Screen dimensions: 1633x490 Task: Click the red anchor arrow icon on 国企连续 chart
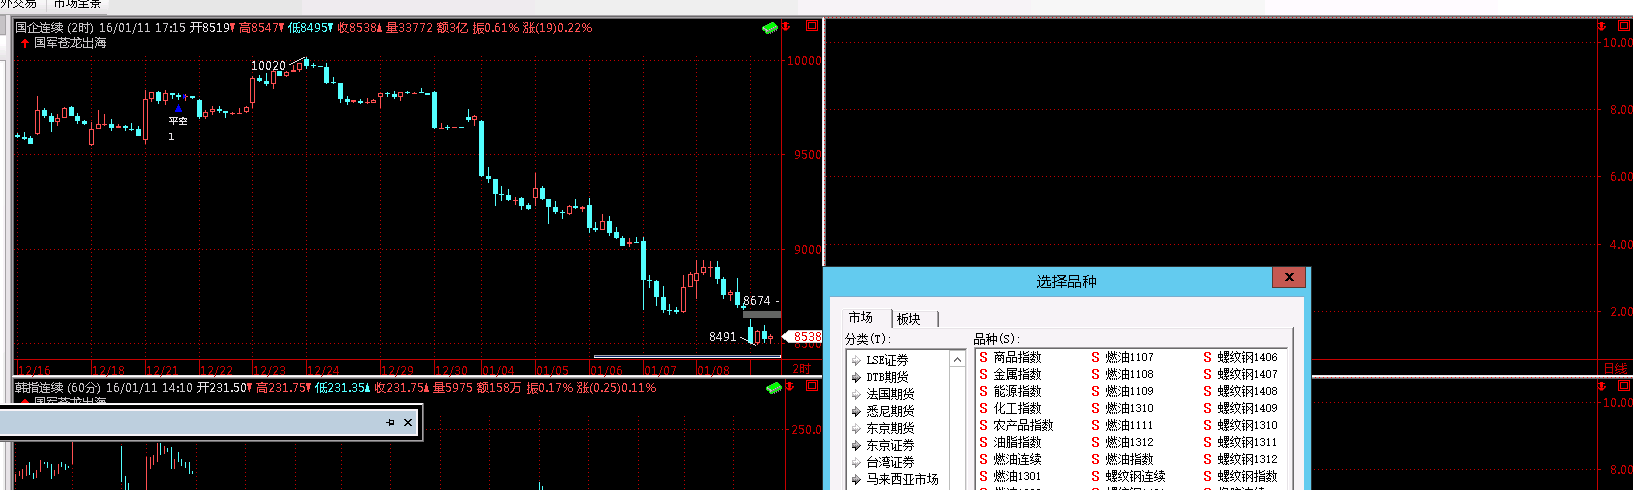(788, 27)
